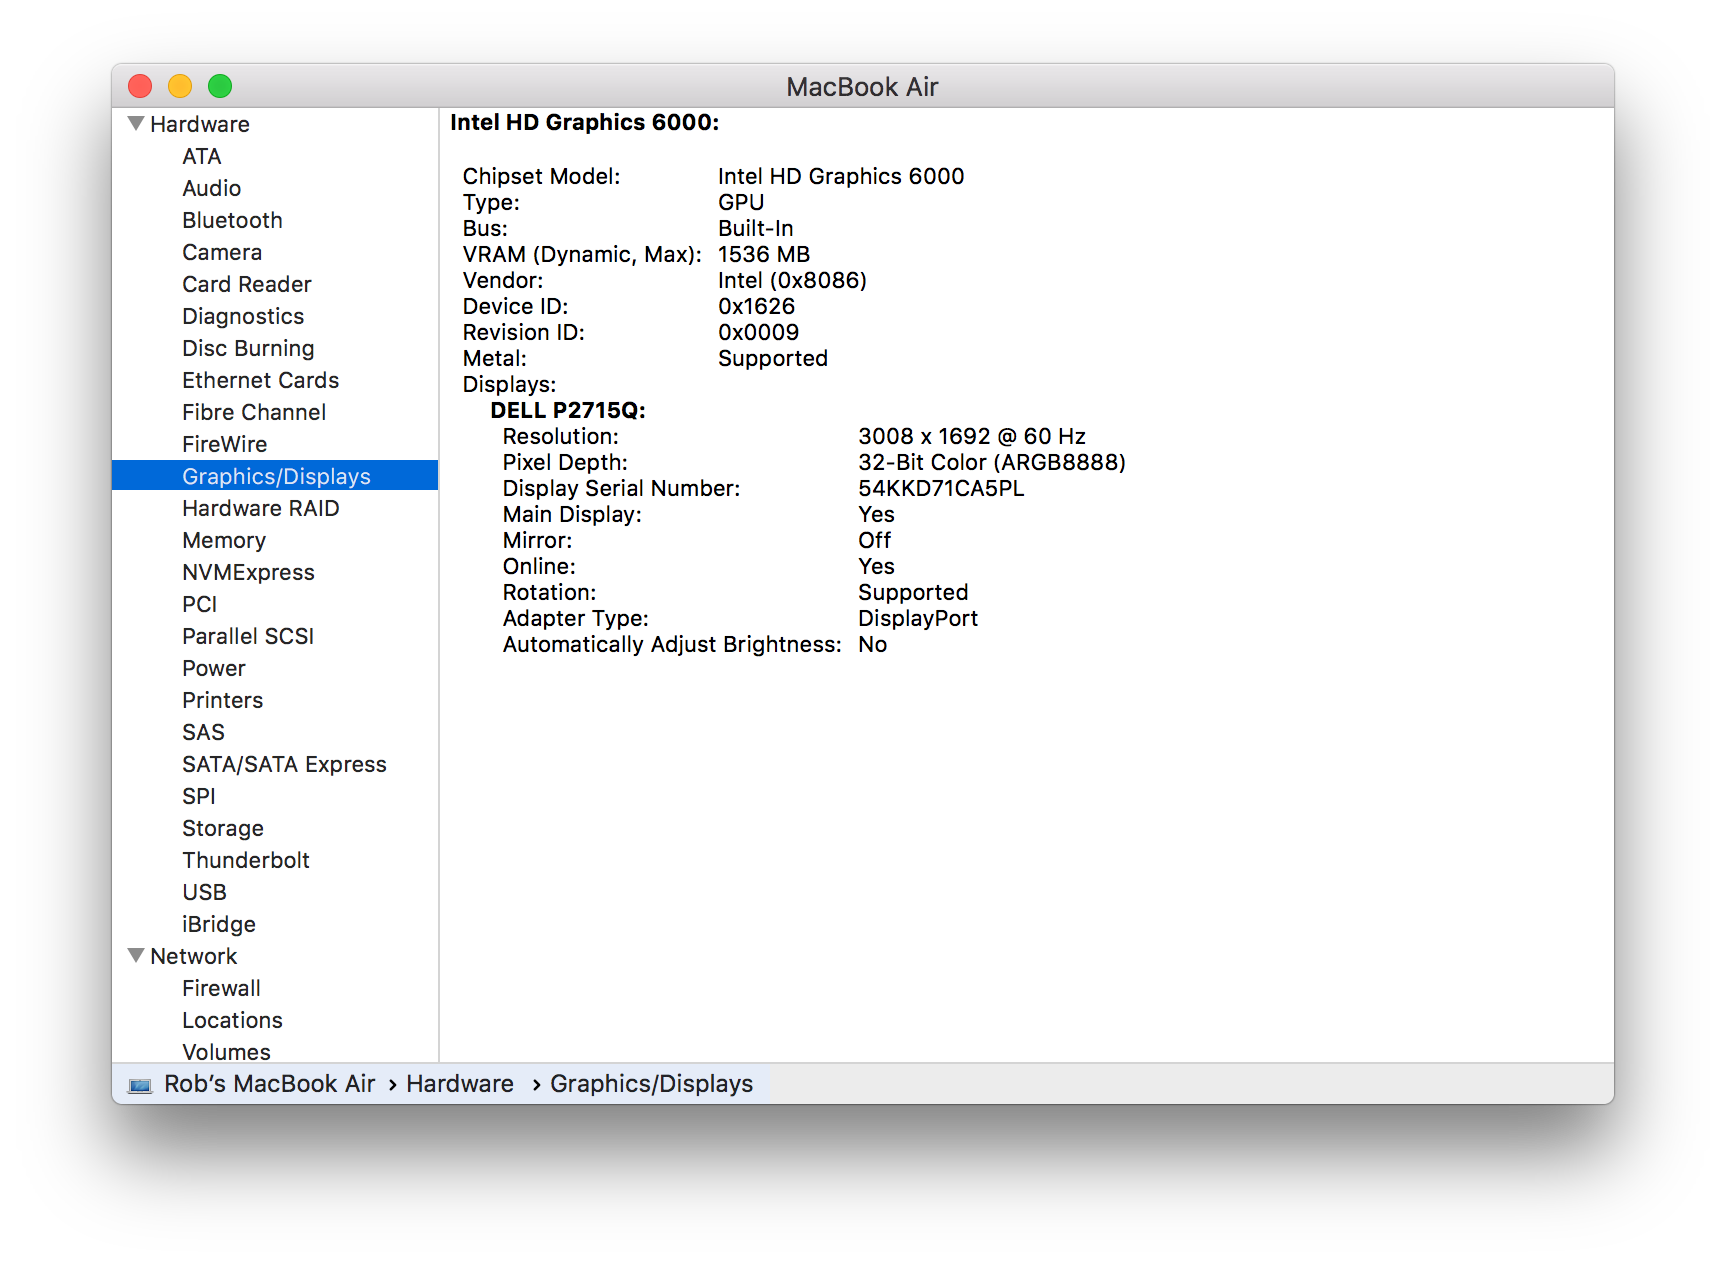Click the Intel HD Graphics 6000 heading

pyautogui.click(x=585, y=122)
